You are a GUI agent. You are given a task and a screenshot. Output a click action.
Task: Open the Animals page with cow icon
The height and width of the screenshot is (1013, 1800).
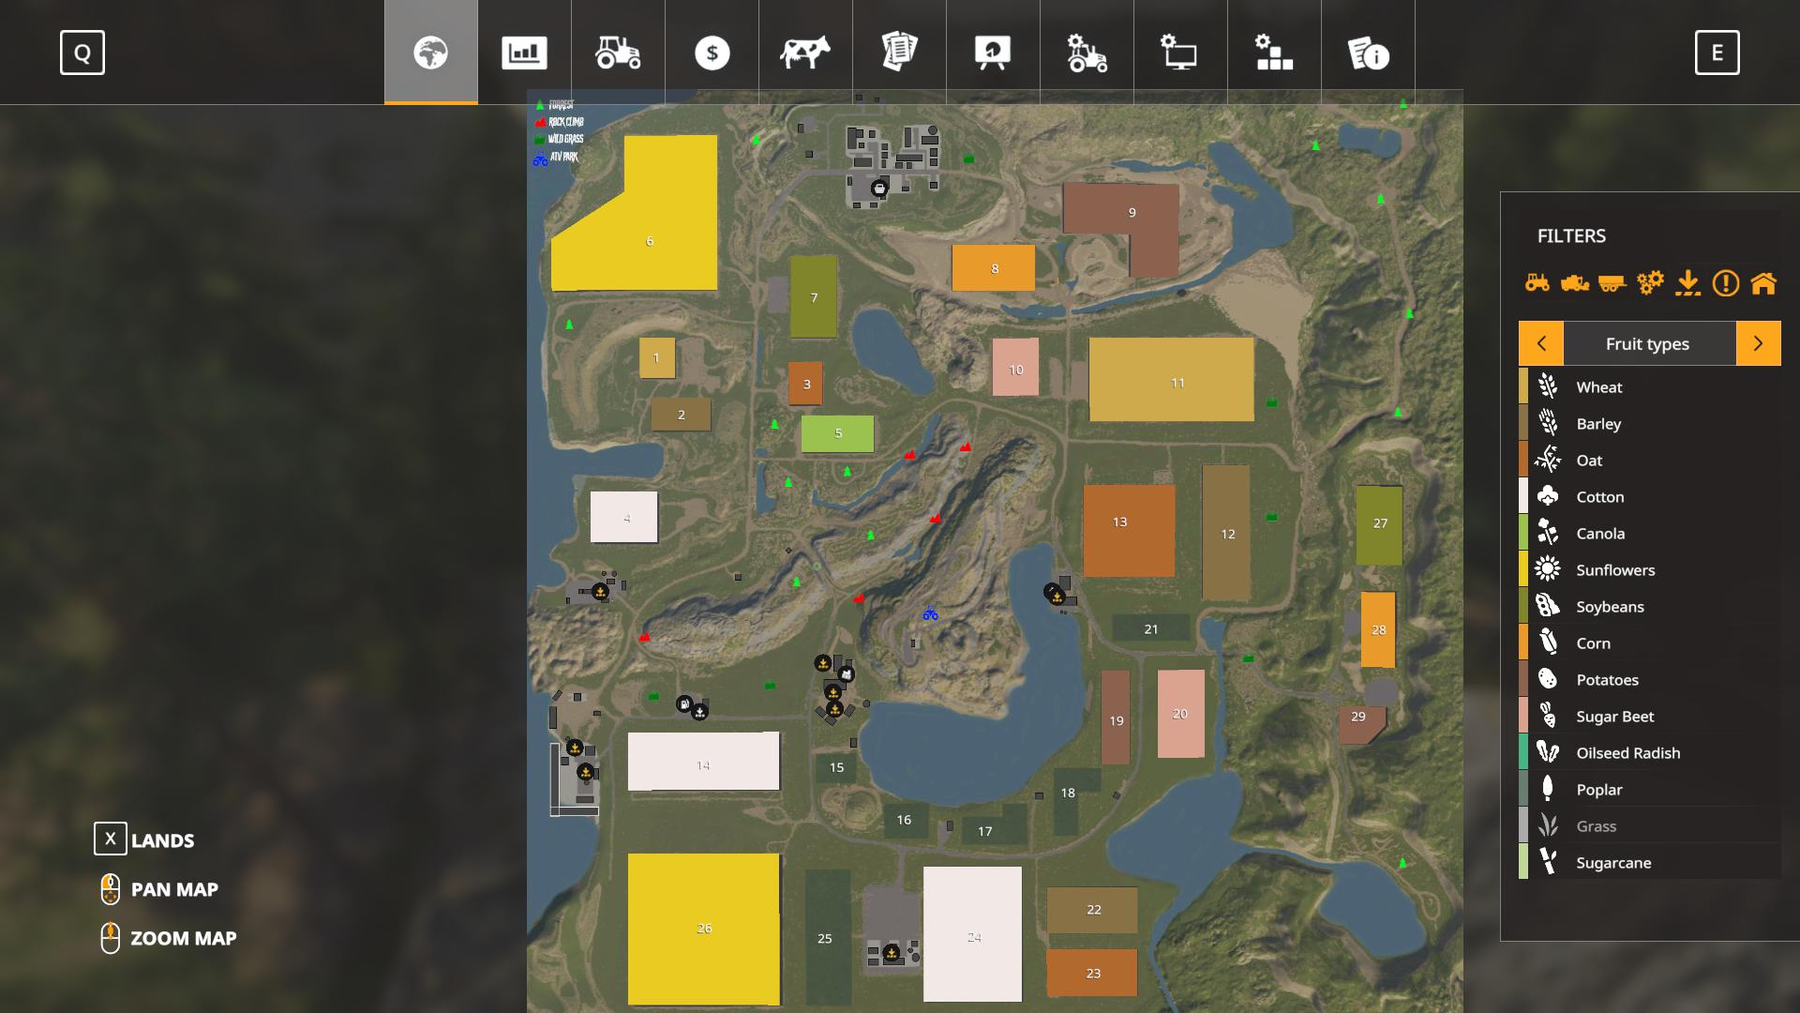(x=805, y=53)
